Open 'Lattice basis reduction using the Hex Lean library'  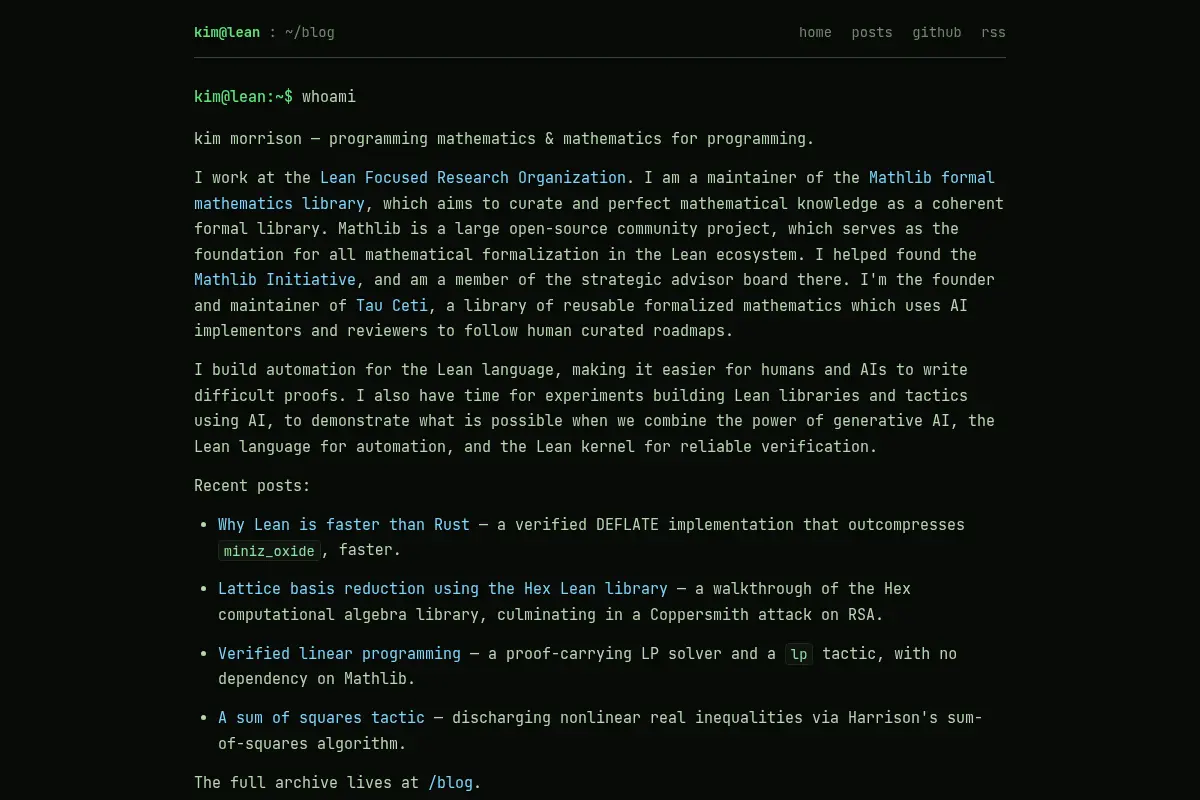(x=443, y=588)
